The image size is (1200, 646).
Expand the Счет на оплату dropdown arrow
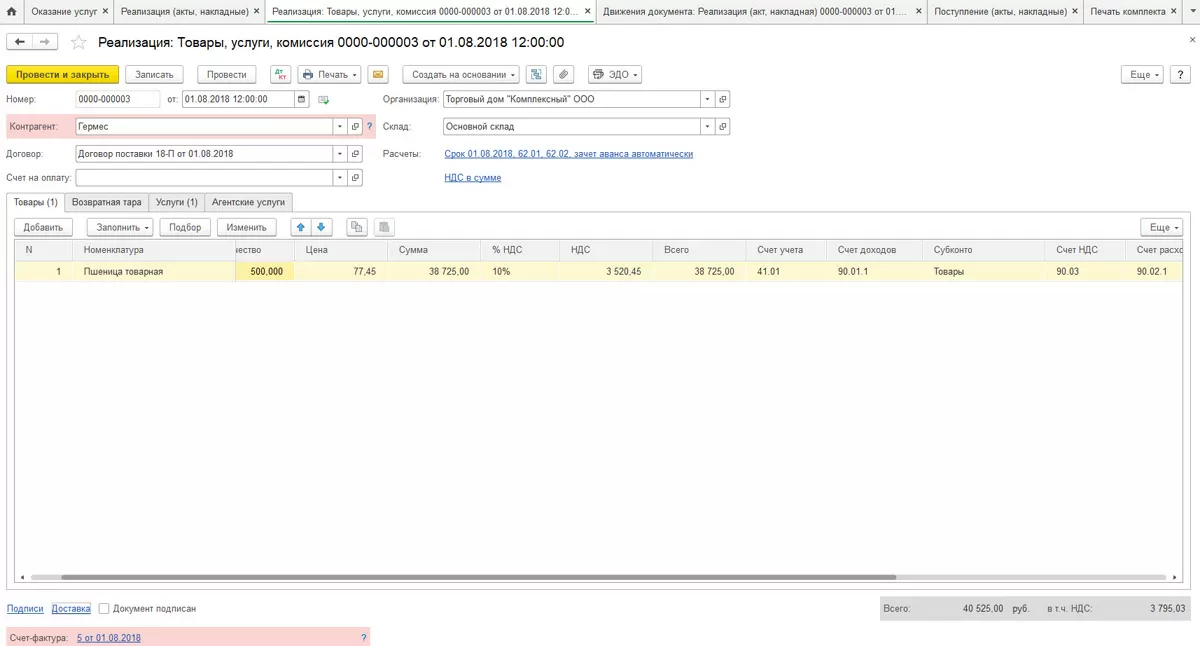[340, 177]
